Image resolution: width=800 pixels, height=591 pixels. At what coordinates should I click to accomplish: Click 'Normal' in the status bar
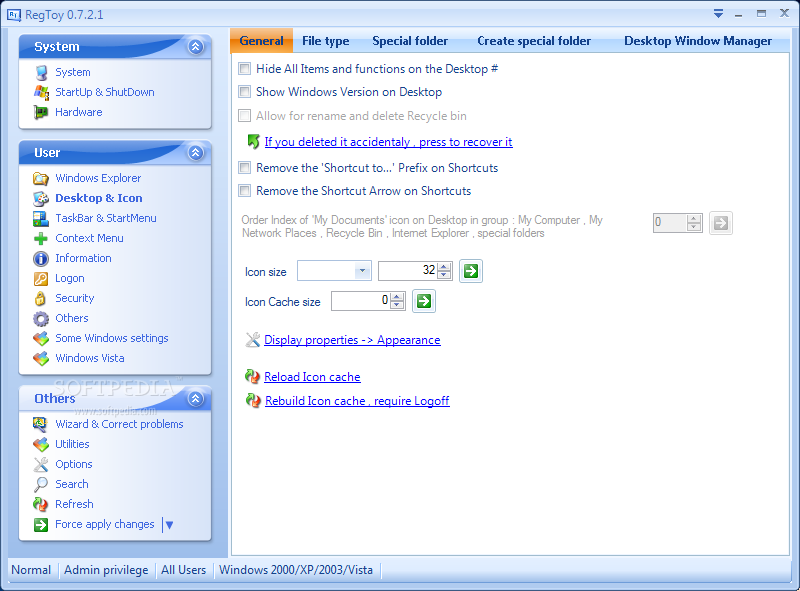[31, 570]
